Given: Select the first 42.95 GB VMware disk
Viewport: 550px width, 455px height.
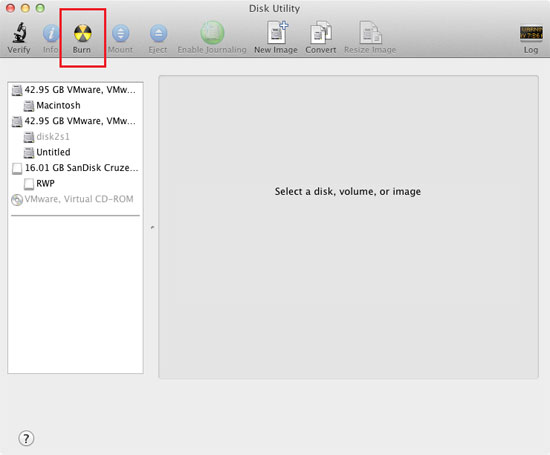Looking at the screenshot, I should [74, 90].
